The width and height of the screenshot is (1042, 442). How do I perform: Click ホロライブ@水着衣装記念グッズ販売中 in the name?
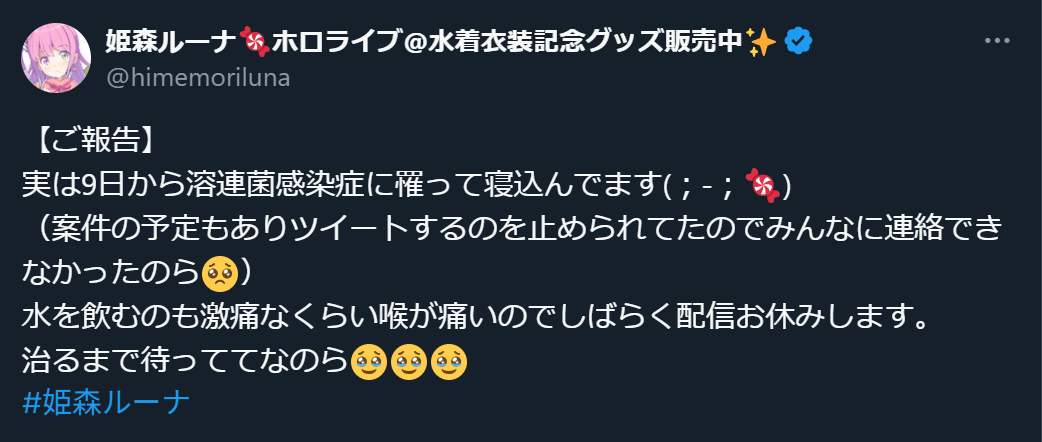tap(508, 42)
